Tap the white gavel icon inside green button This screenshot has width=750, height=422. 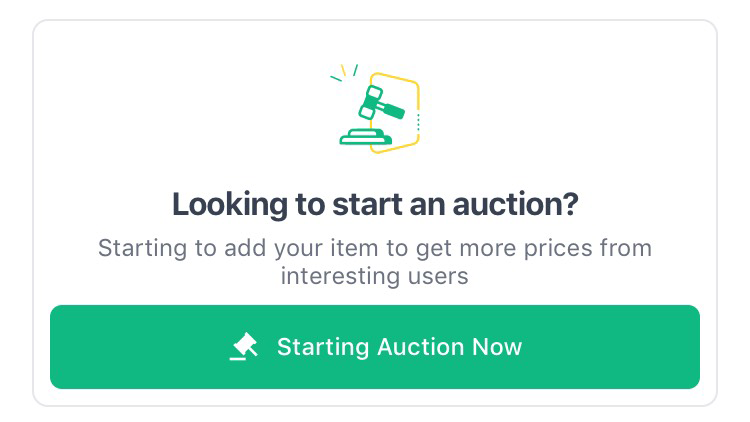click(x=244, y=346)
